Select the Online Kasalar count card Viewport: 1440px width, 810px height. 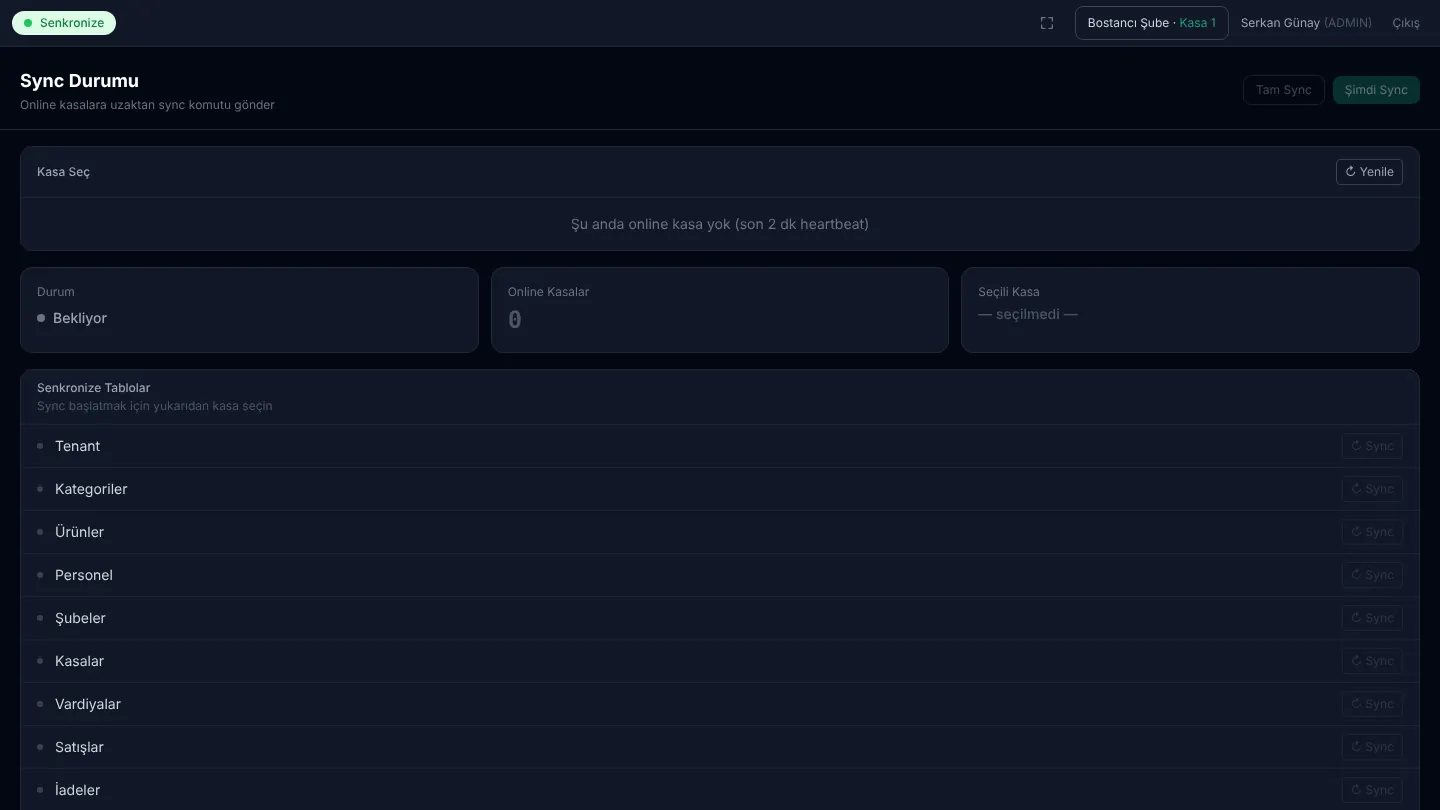pyautogui.click(x=720, y=310)
